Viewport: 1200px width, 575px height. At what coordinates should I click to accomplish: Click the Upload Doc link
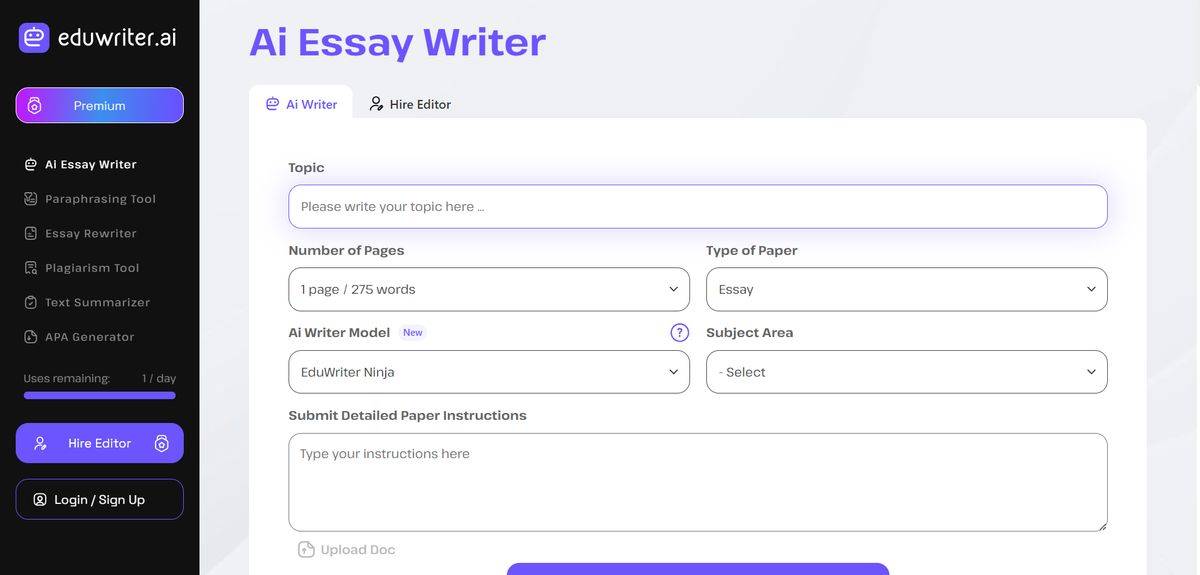347,549
